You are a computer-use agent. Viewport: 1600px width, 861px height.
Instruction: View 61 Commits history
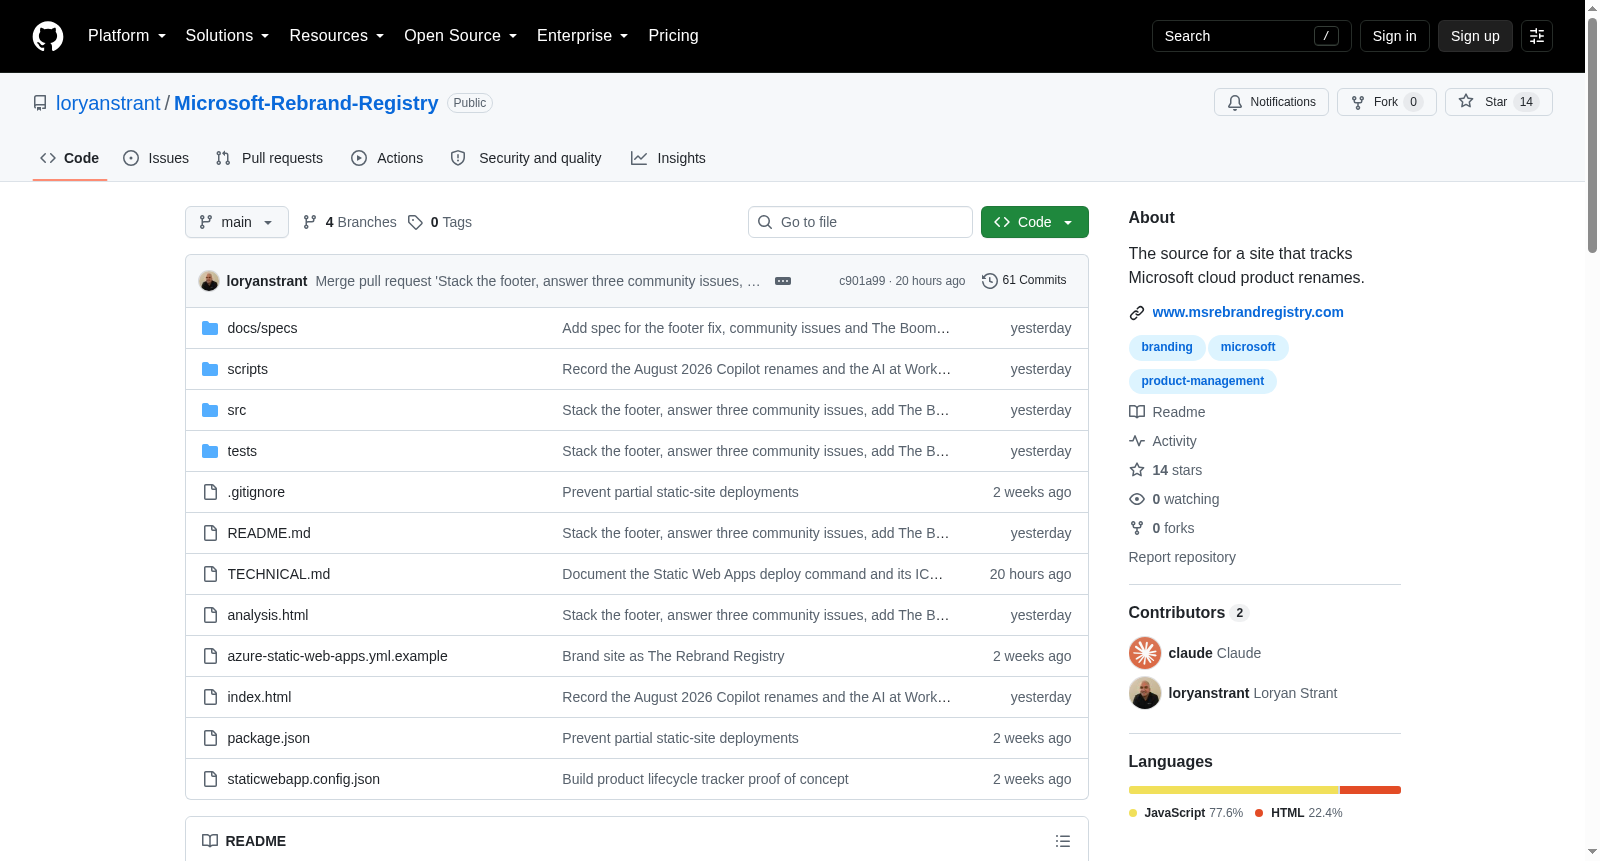click(1024, 281)
